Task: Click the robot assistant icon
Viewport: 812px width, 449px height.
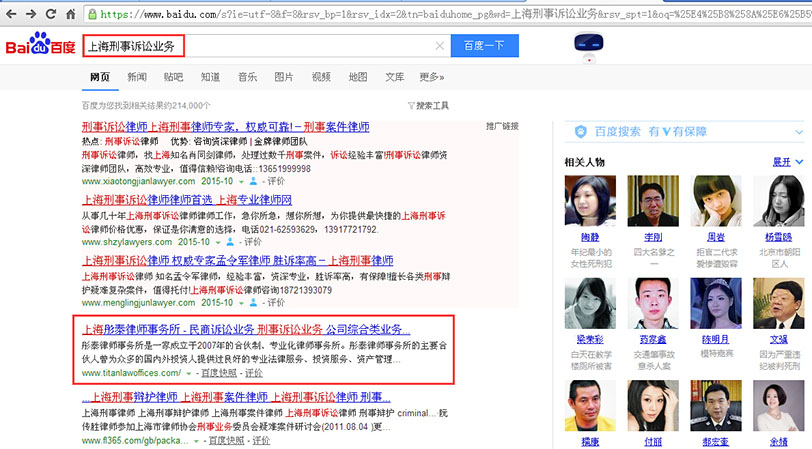Action: click(x=589, y=47)
